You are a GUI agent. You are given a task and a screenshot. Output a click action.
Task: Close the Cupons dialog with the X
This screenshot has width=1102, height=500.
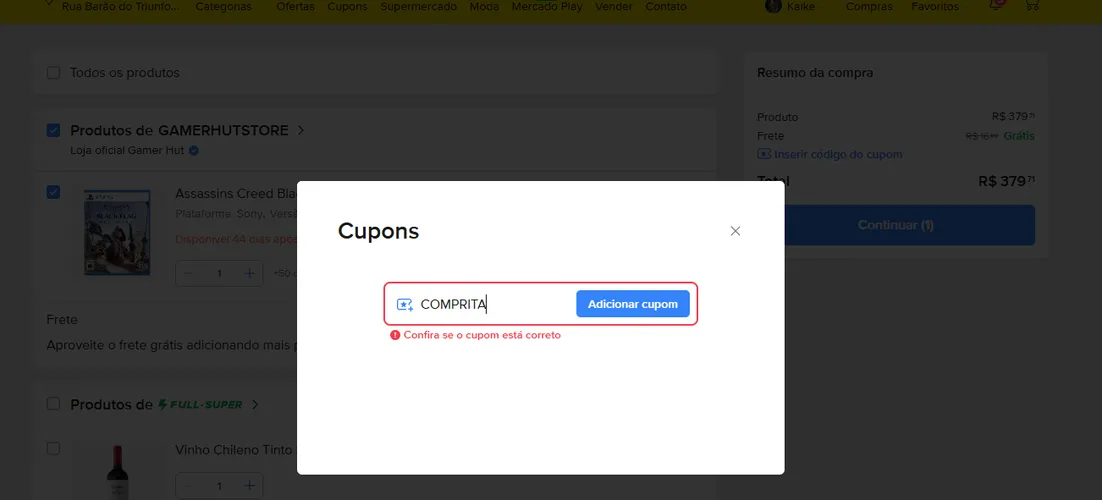click(x=735, y=231)
